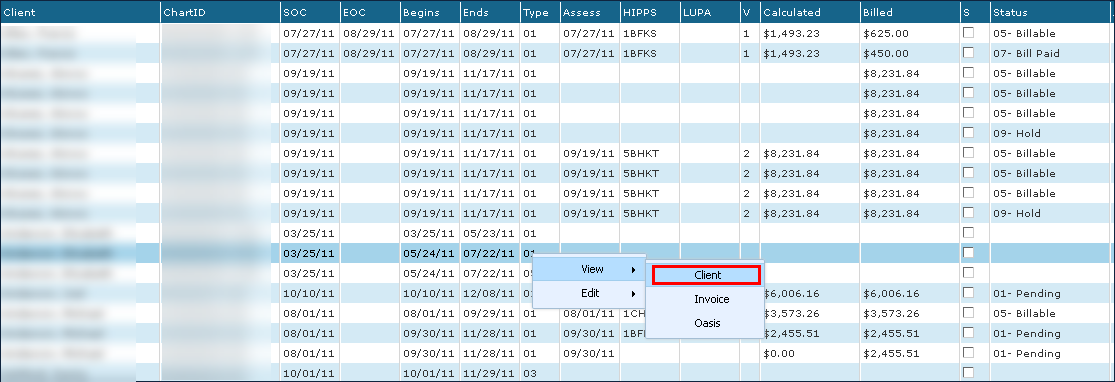Select Client from the View submenu
This screenshot has width=1115, height=382.
707,275
